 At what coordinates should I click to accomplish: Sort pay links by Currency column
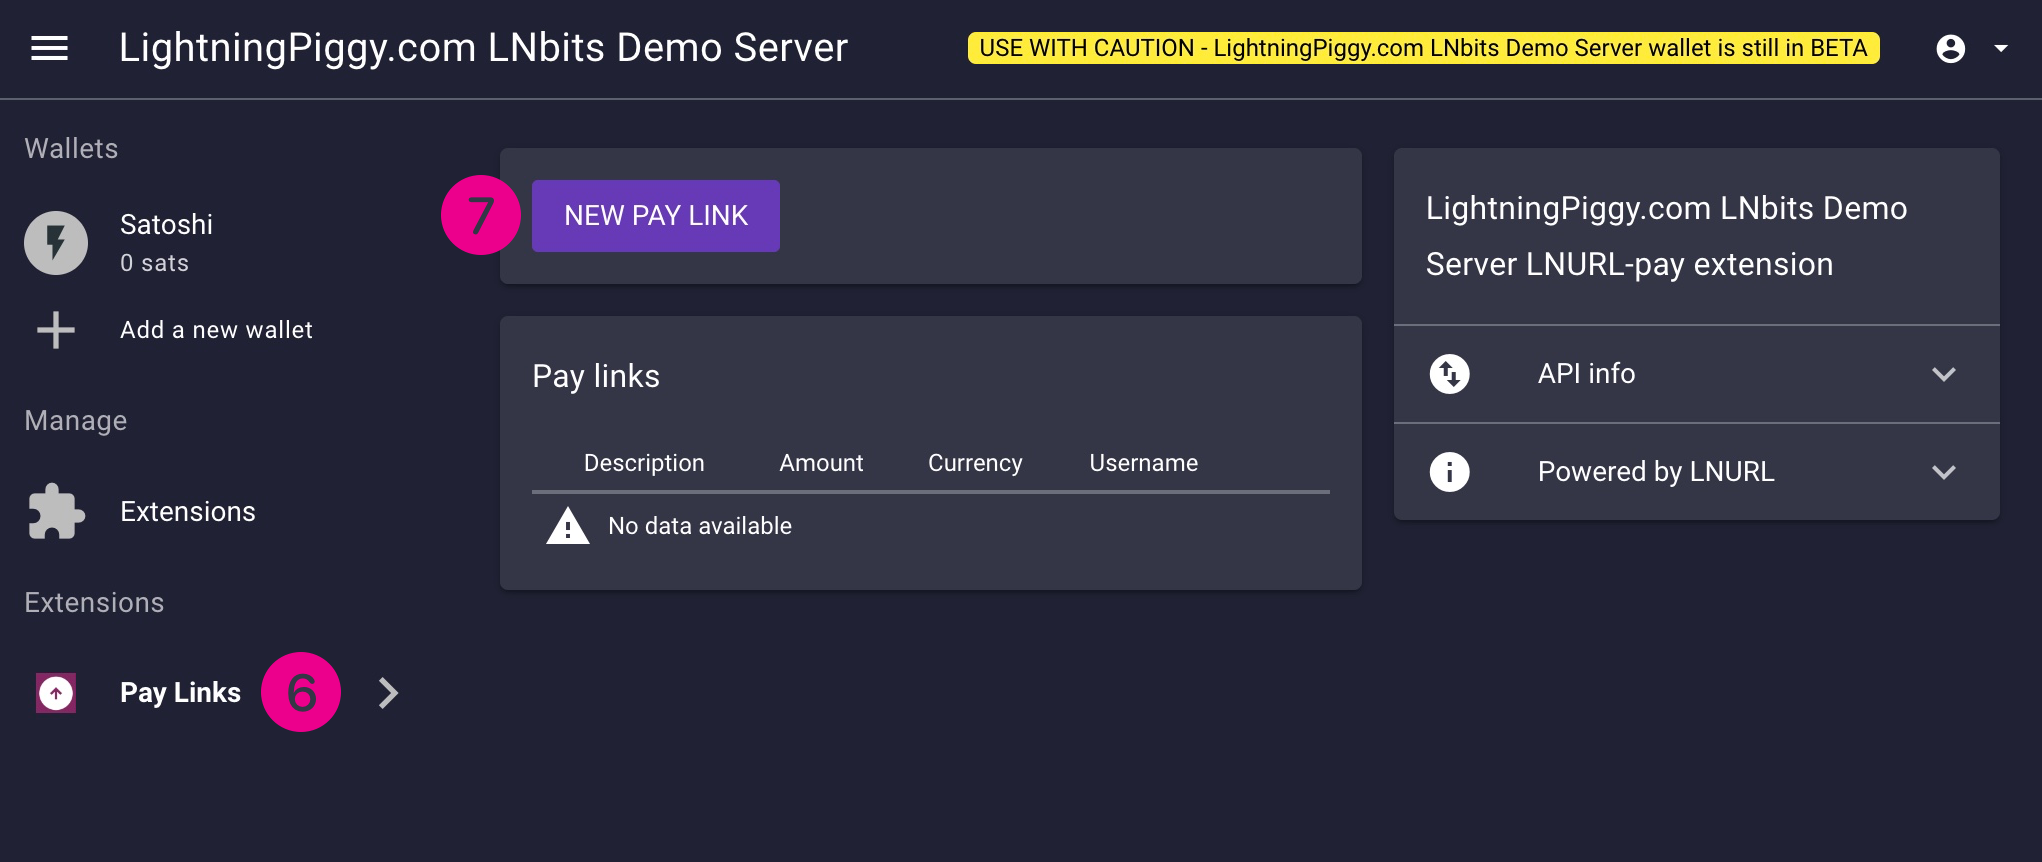975,463
